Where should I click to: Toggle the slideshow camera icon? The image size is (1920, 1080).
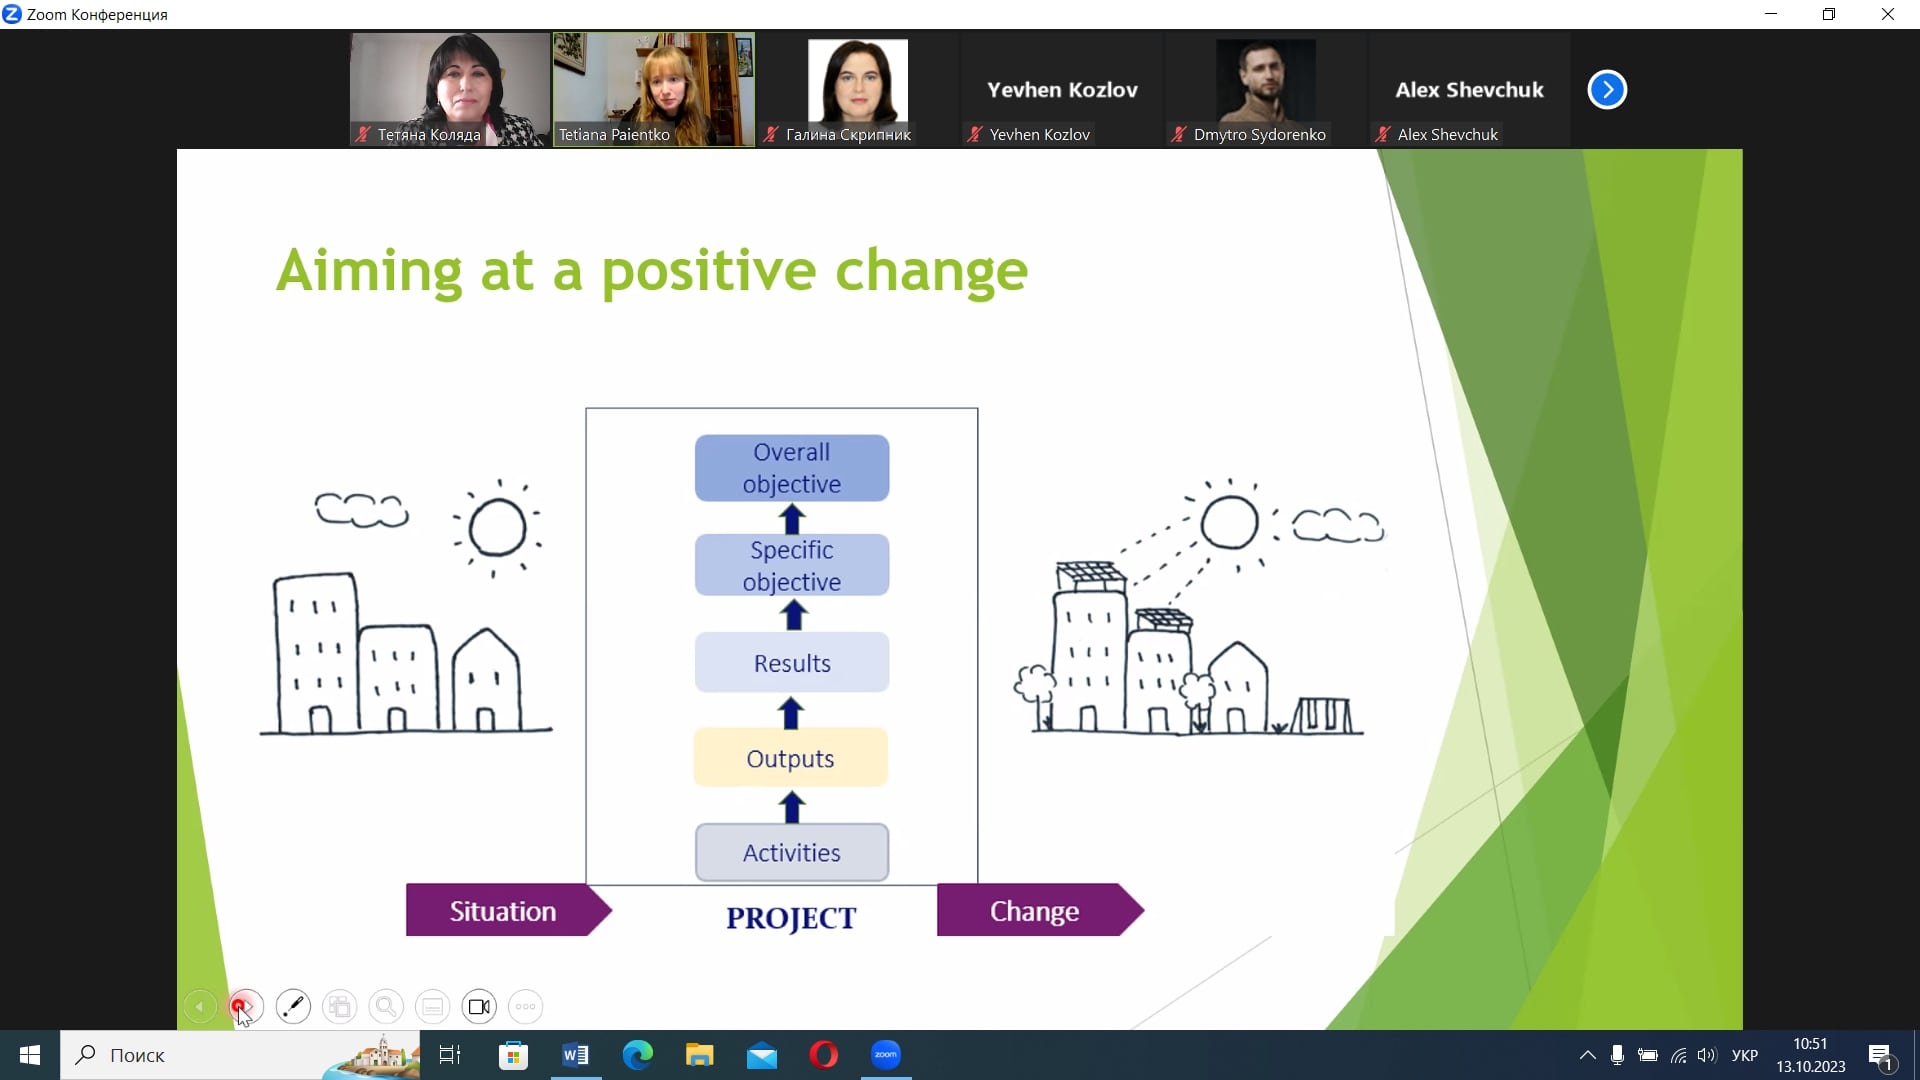[x=479, y=1006]
